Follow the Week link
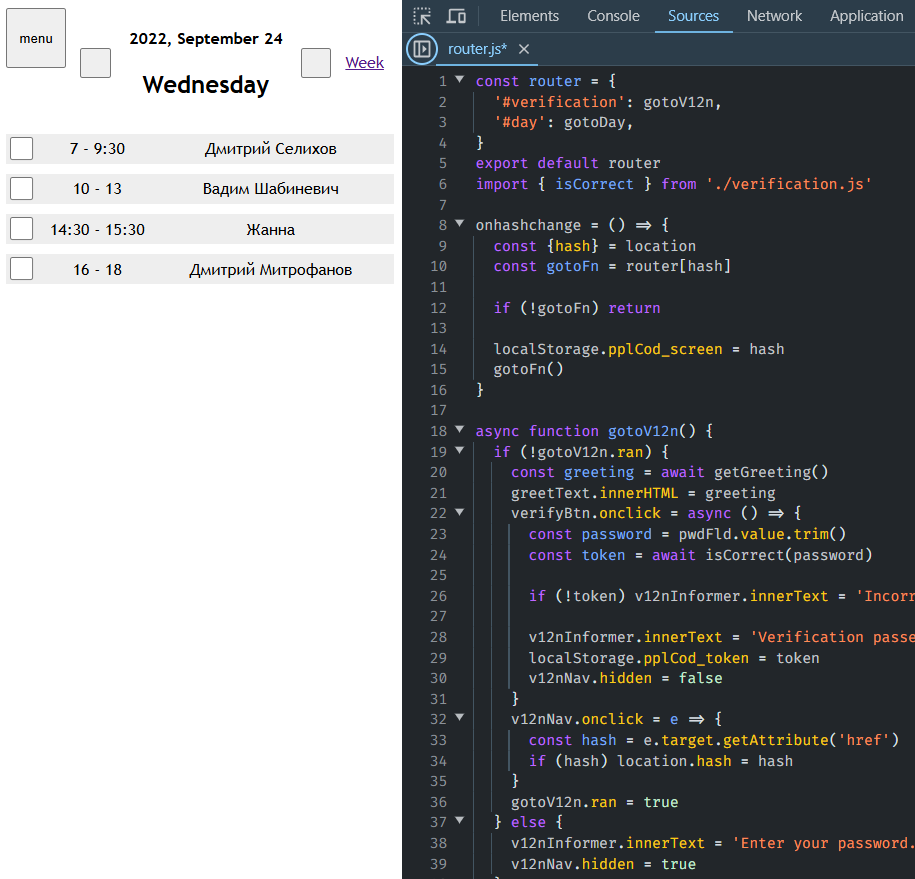This screenshot has width=915, height=879. [x=364, y=62]
